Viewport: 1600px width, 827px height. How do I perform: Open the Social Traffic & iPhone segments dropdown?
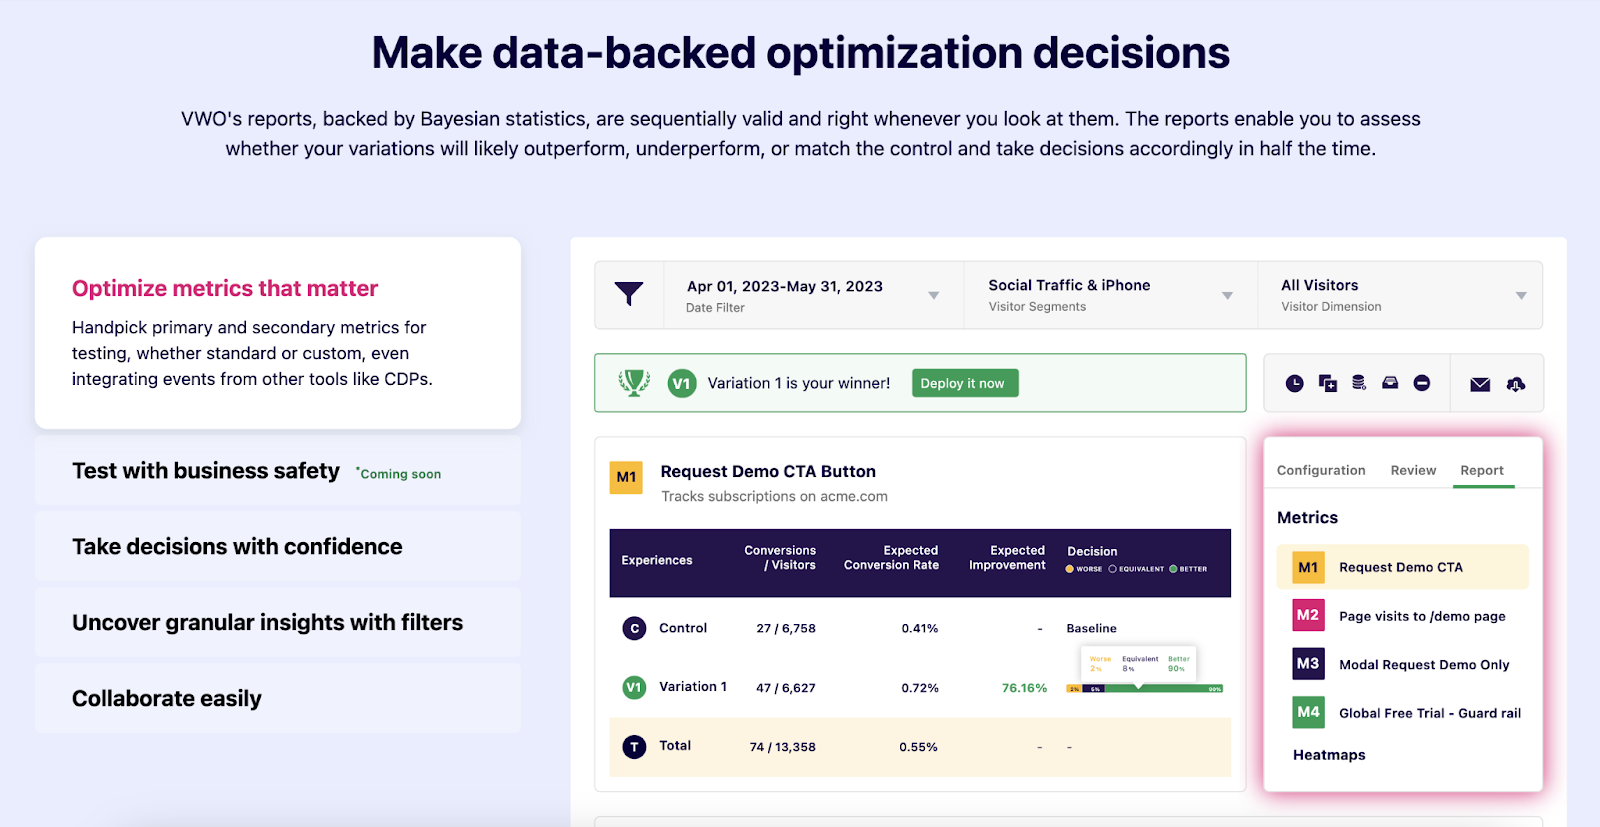[x=1227, y=294]
